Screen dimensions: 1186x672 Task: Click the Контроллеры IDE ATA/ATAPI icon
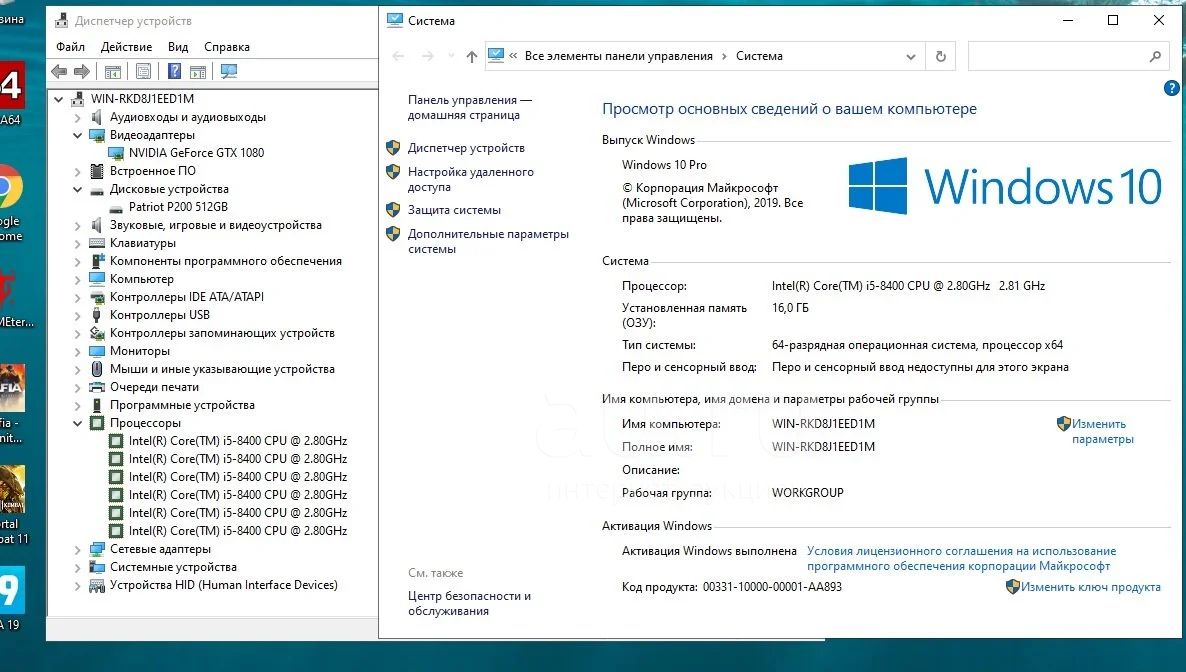97,297
